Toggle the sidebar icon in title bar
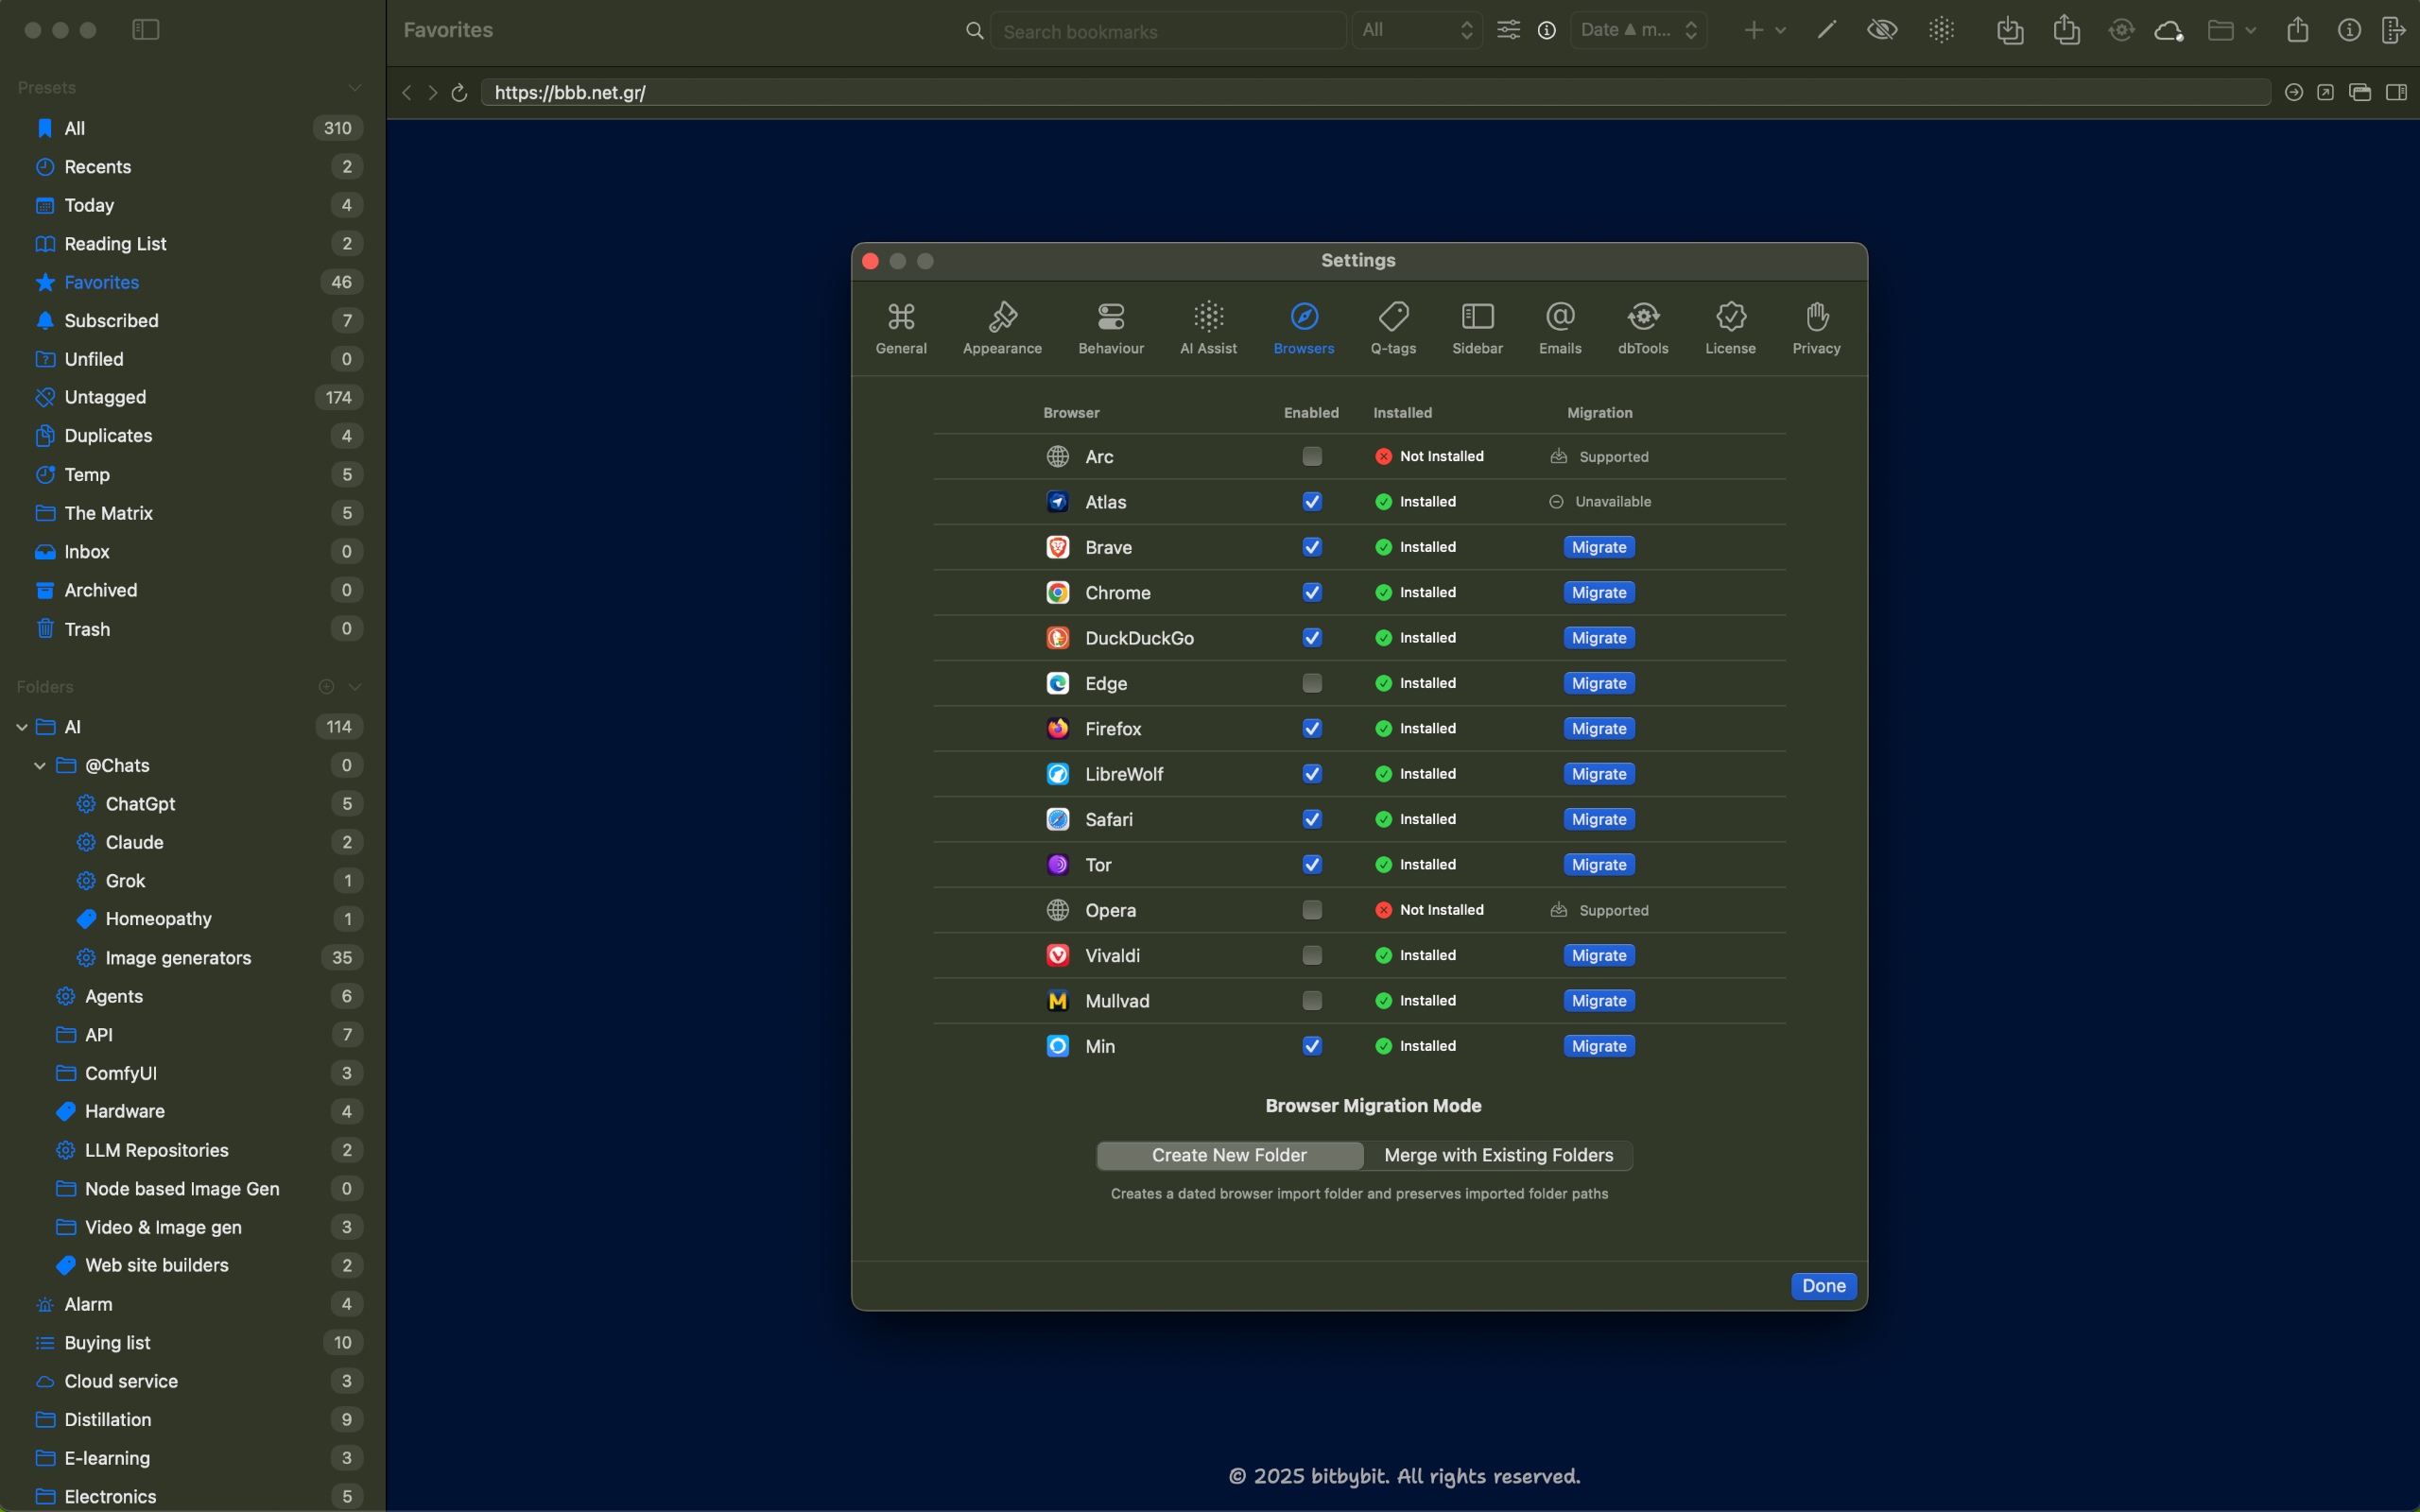The height and width of the screenshot is (1512, 2420). point(146,30)
